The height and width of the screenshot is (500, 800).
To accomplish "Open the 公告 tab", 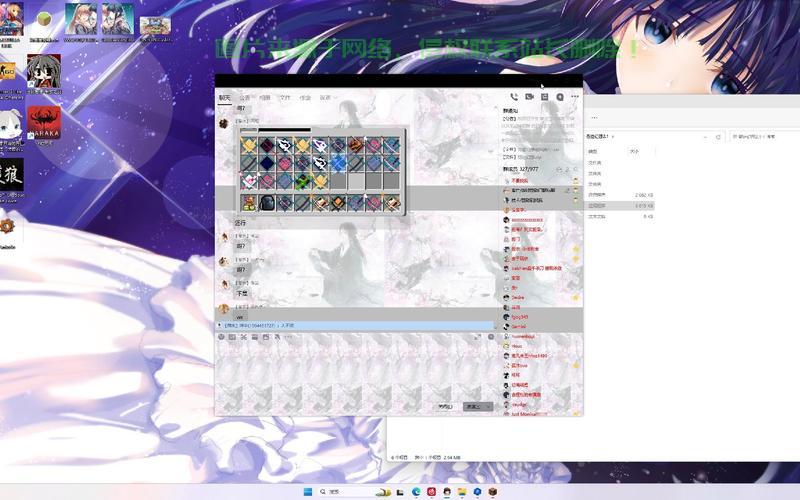I will coord(245,97).
